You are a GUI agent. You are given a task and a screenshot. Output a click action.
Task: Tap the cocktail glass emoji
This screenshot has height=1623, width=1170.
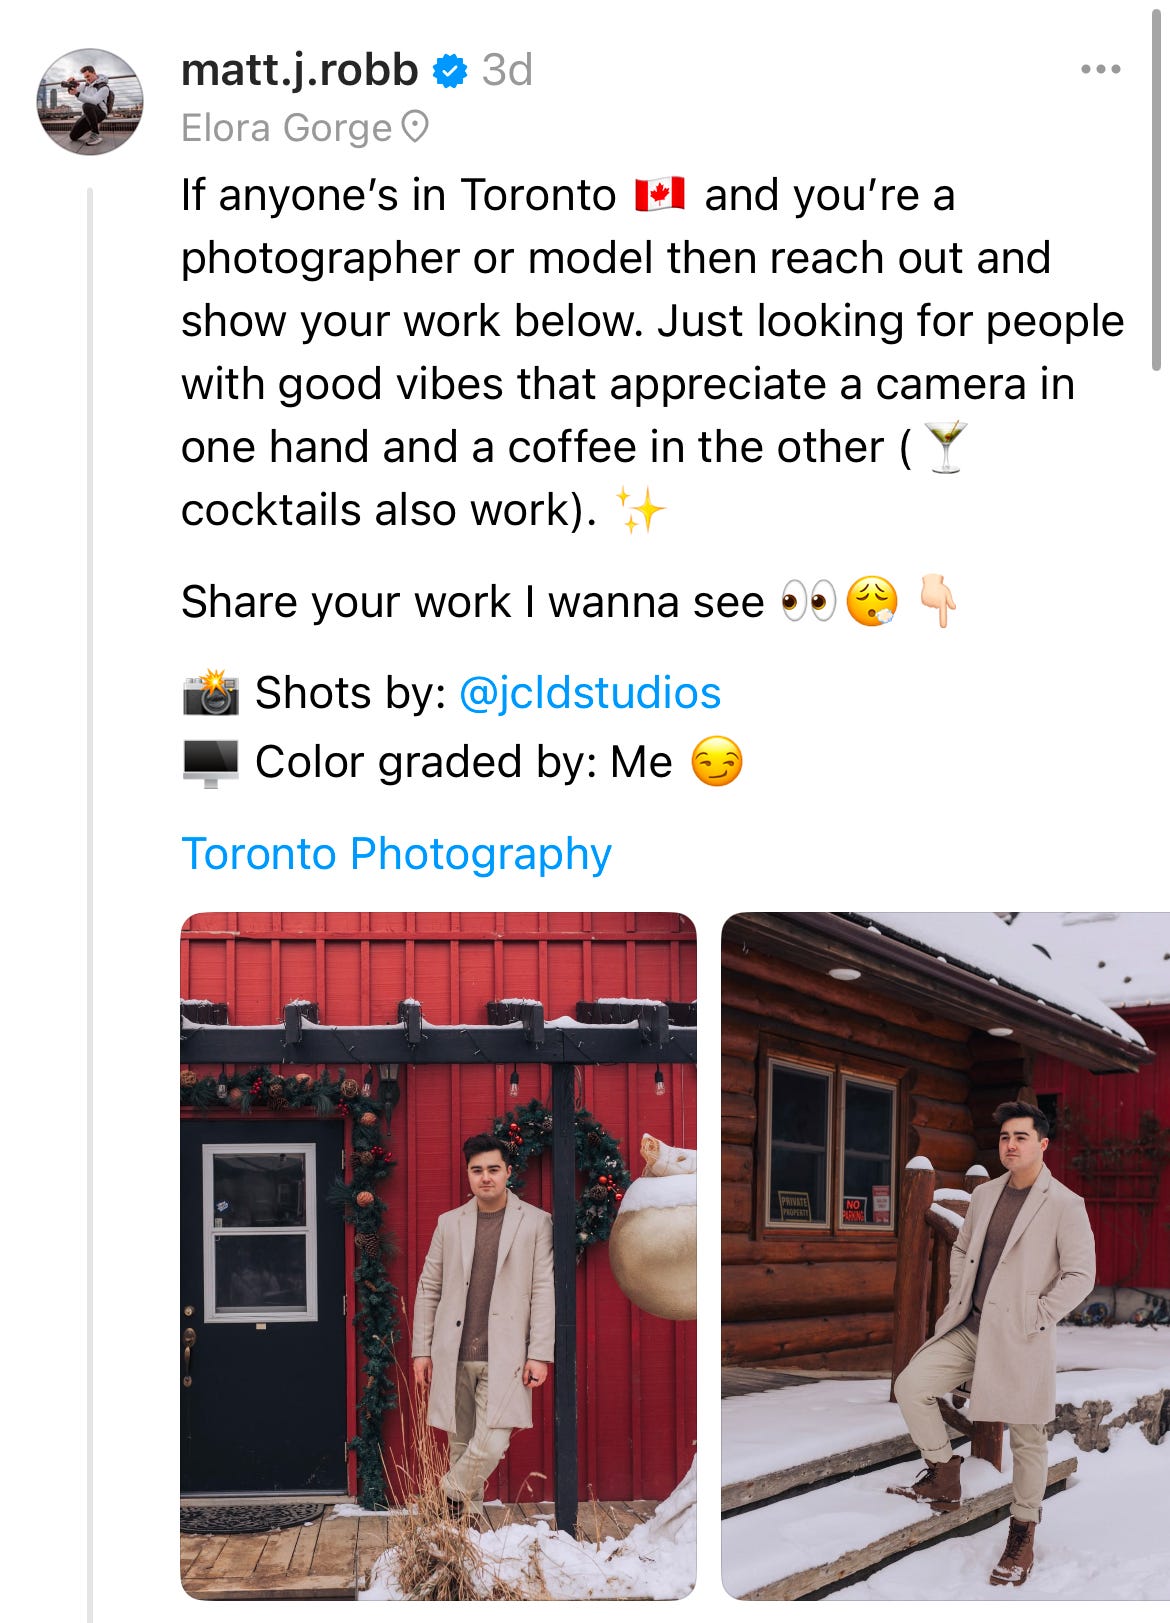[944, 447]
